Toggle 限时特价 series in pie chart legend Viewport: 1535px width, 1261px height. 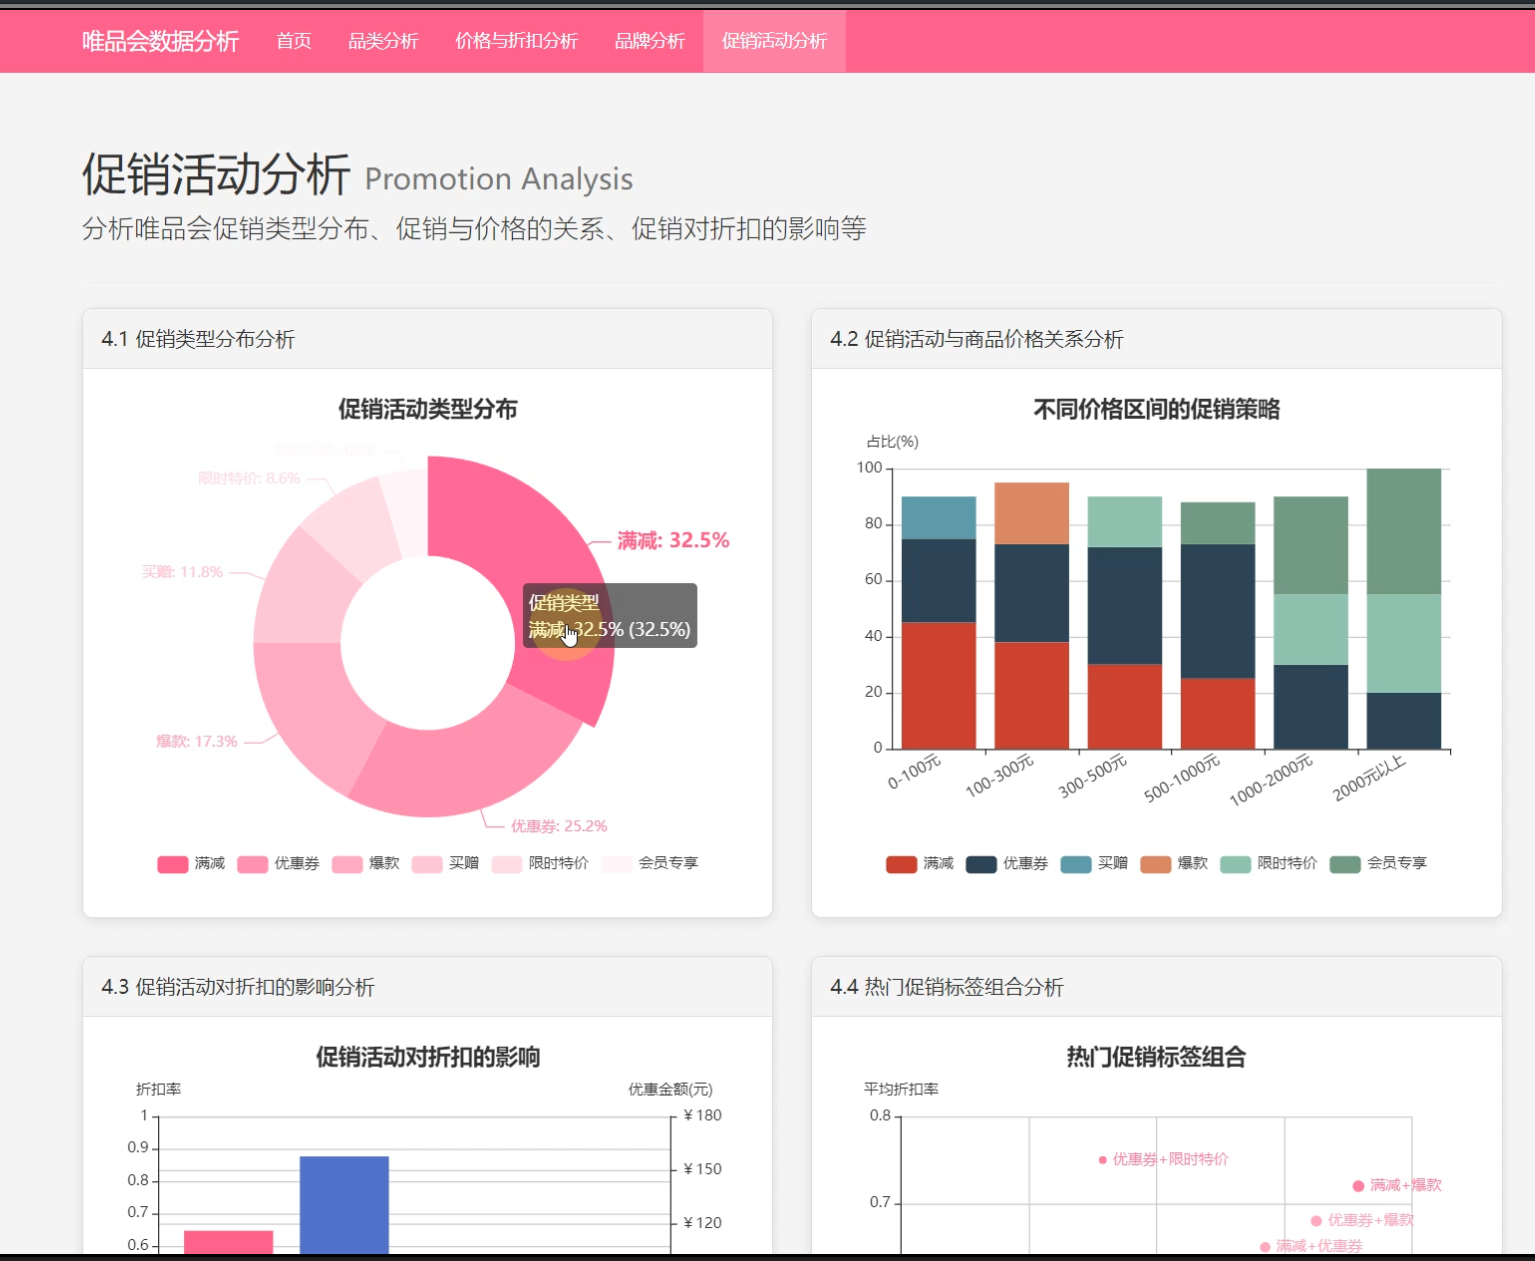506,863
